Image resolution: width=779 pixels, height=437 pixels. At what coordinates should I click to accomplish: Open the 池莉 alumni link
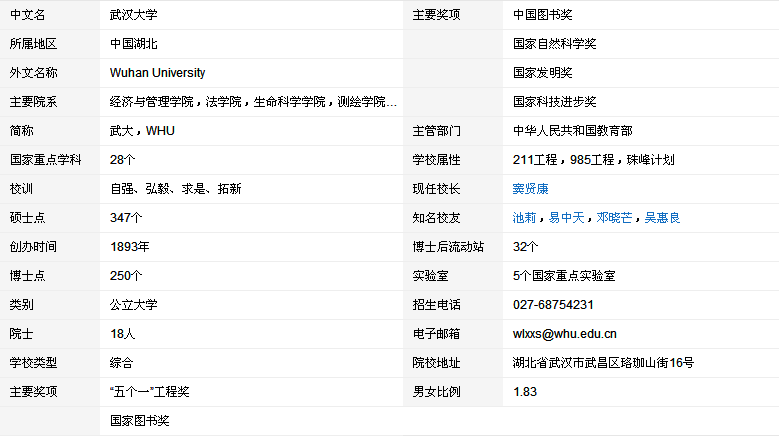click(x=524, y=218)
